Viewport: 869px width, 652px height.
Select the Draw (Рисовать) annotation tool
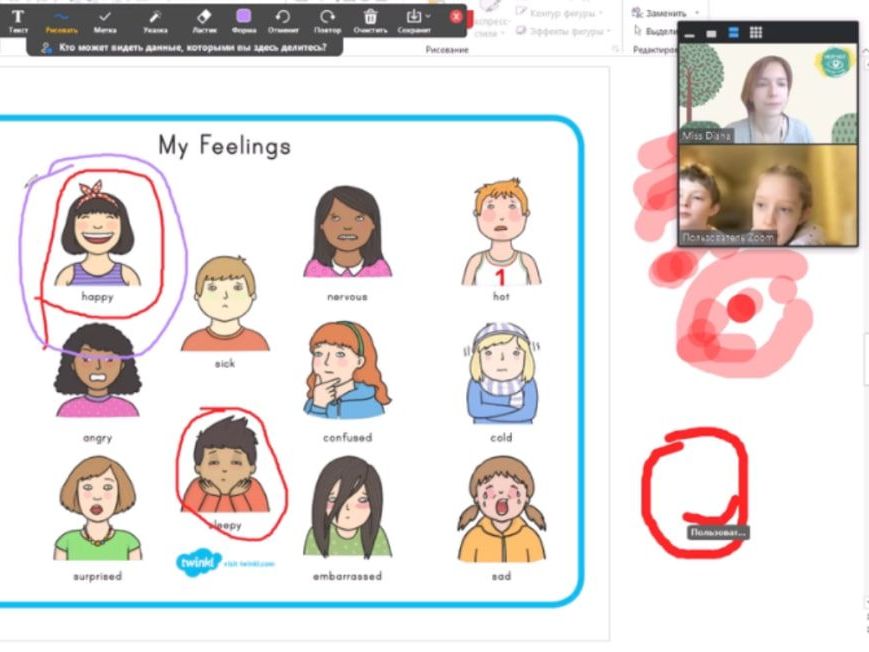click(x=62, y=21)
